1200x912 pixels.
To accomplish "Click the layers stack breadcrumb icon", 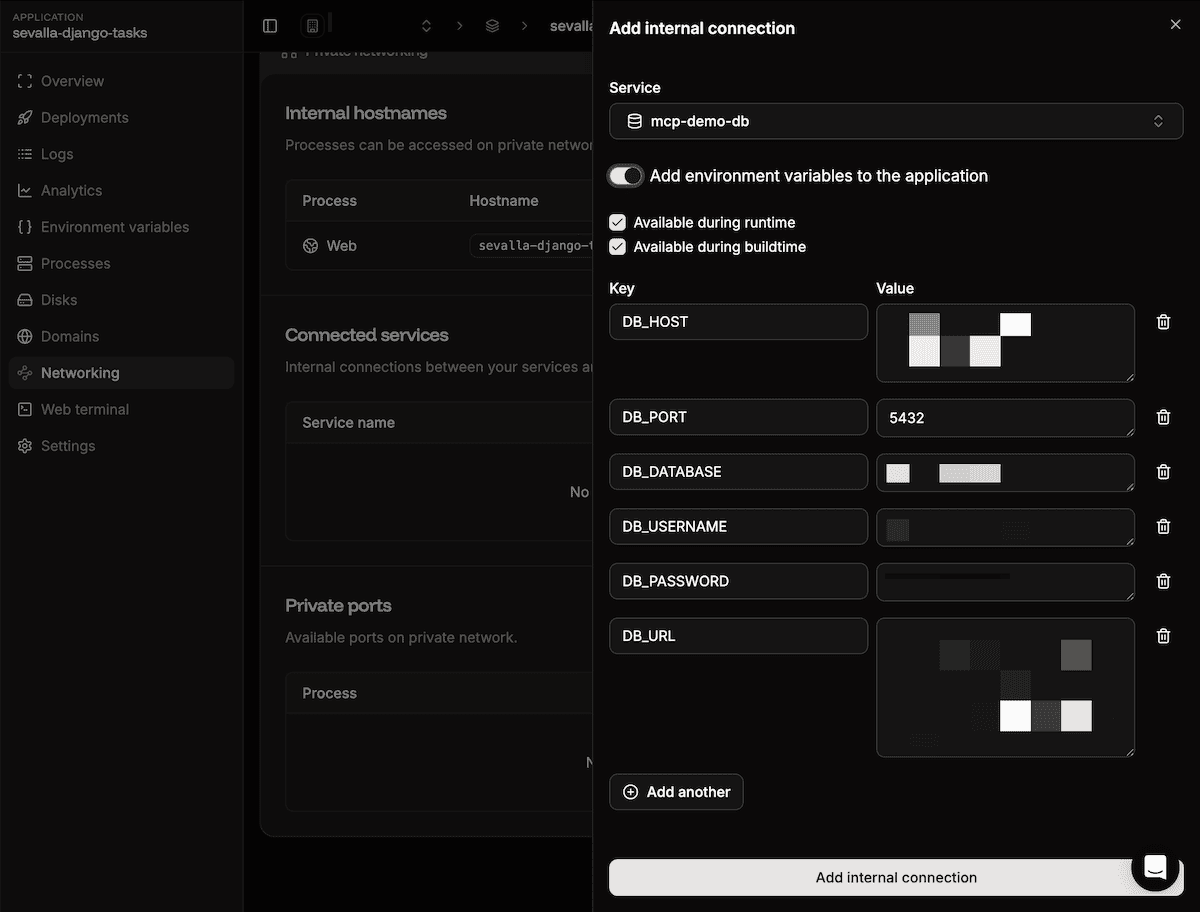I will (x=492, y=26).
